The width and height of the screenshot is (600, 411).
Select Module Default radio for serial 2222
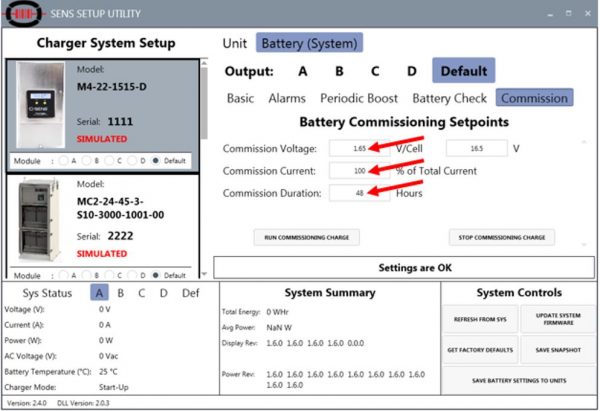click(x=155, y=275)
